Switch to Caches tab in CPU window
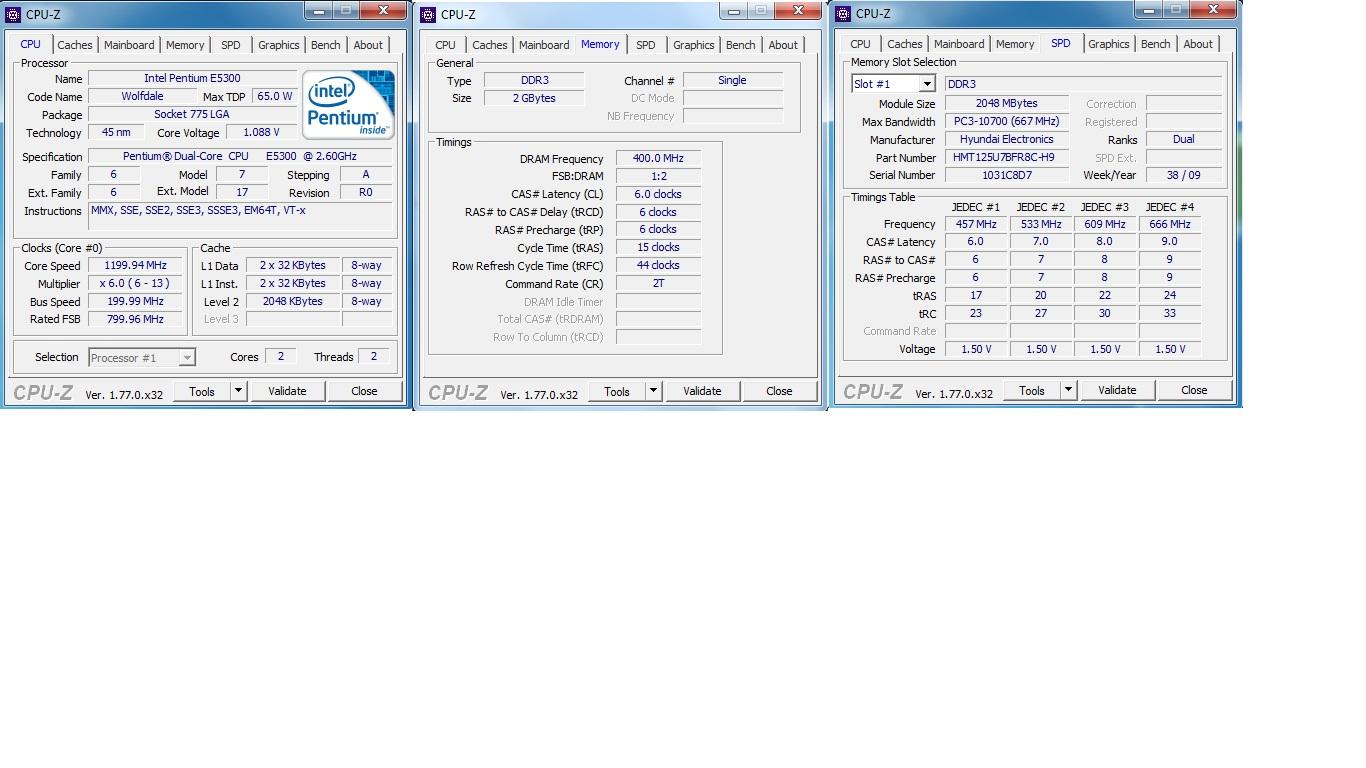 coord(75,45)
